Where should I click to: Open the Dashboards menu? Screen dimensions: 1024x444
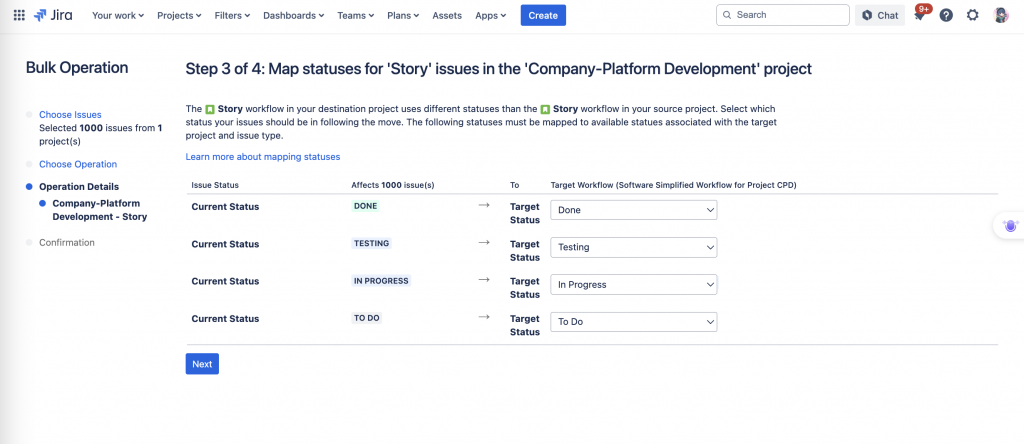(296, 15)
